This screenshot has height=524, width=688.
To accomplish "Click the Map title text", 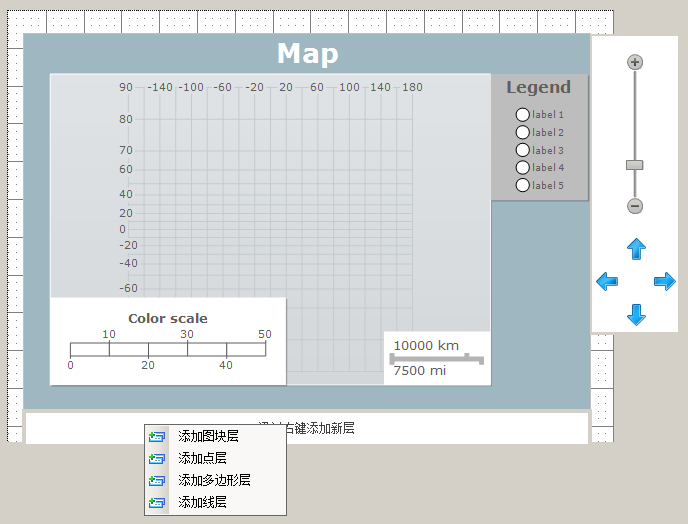I will (308, 54).
